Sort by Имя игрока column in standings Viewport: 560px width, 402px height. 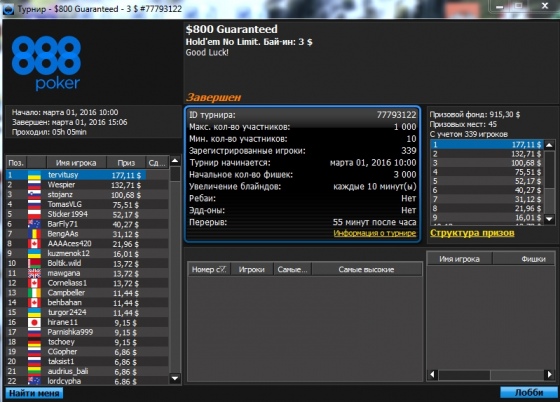point(76,163)
